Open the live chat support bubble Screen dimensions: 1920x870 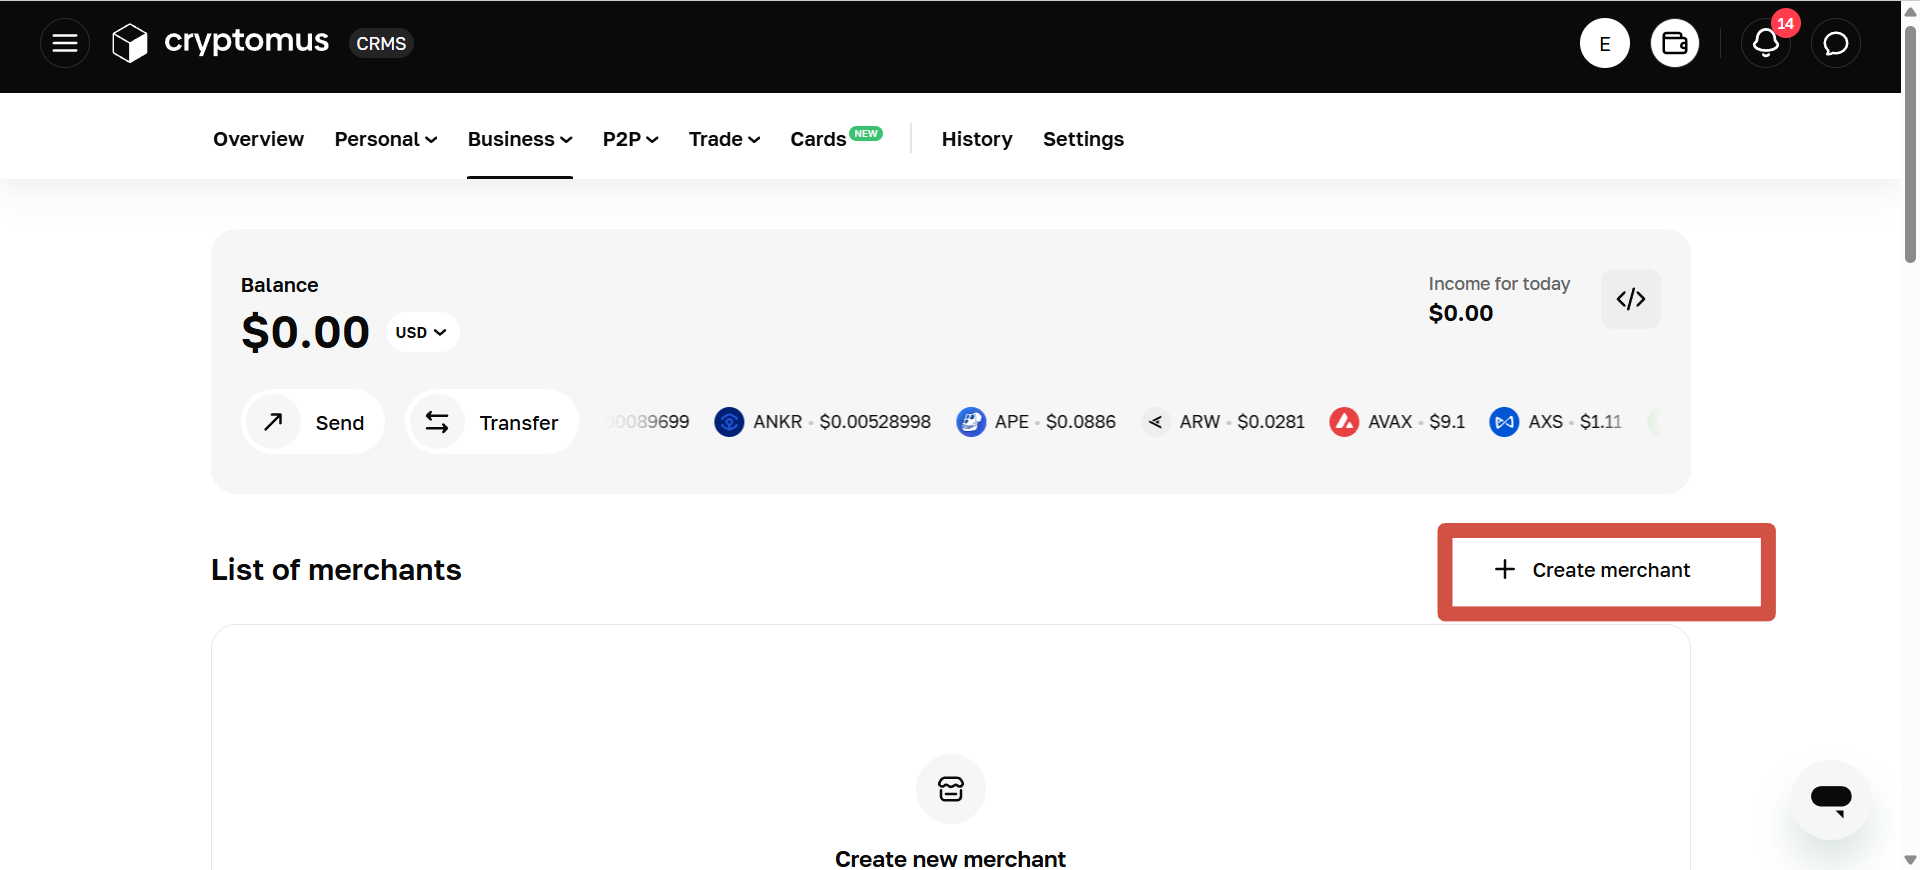click(x=1830, y=799)
